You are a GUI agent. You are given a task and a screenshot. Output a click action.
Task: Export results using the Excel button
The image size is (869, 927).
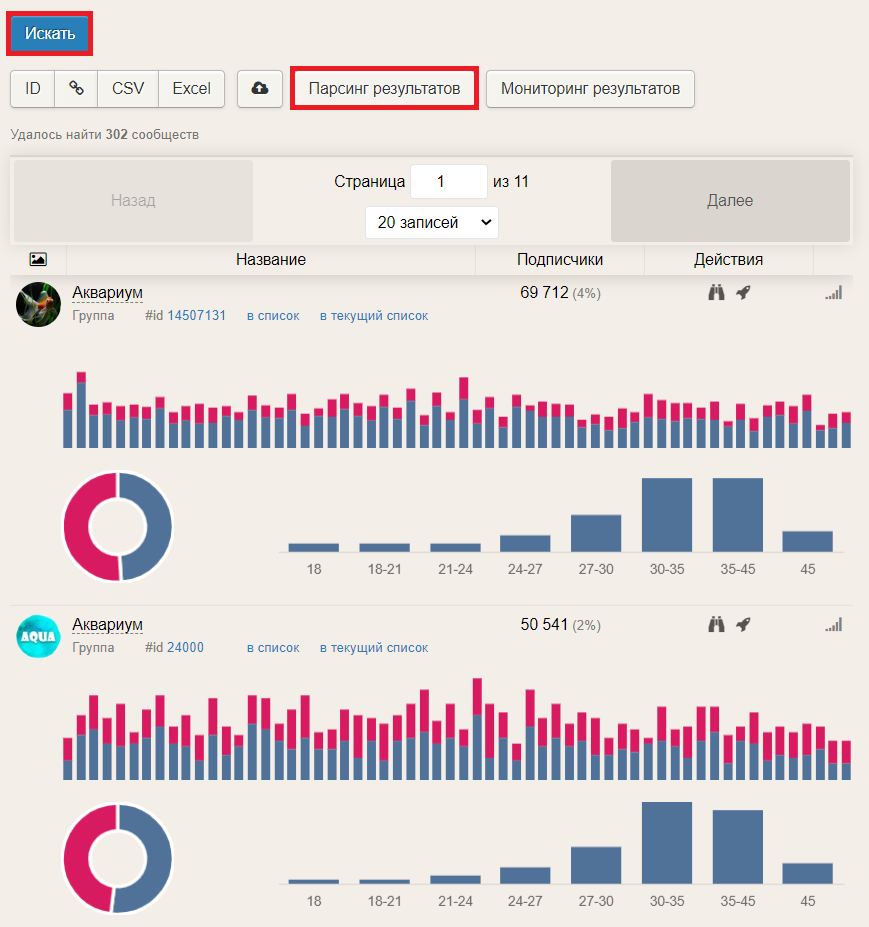pyautogui.click(x=191, y=88)
